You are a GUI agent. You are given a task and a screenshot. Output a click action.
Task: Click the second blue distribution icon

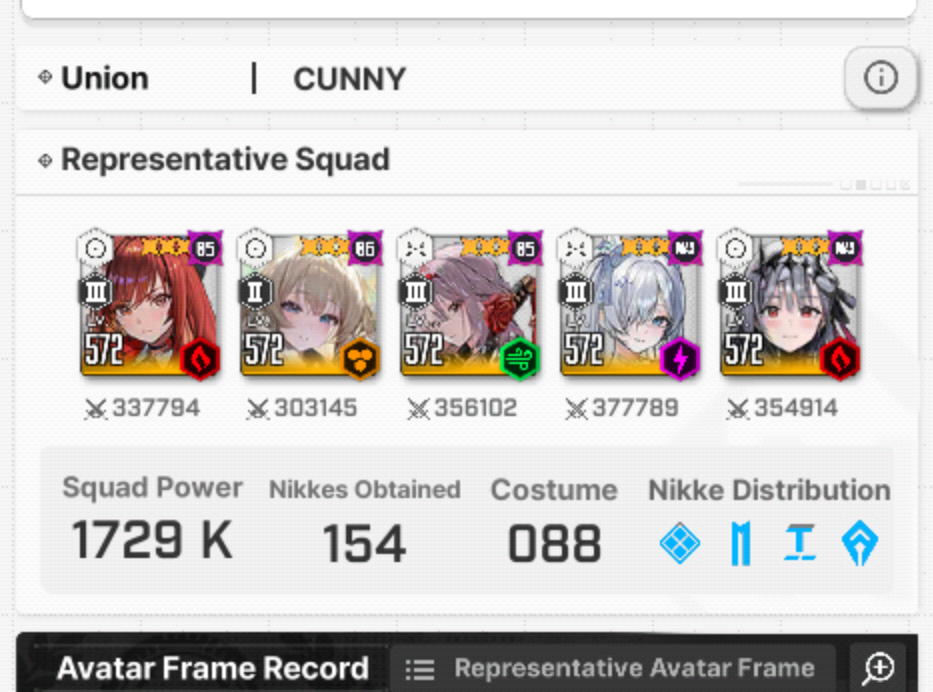click(x=741, y=543)
